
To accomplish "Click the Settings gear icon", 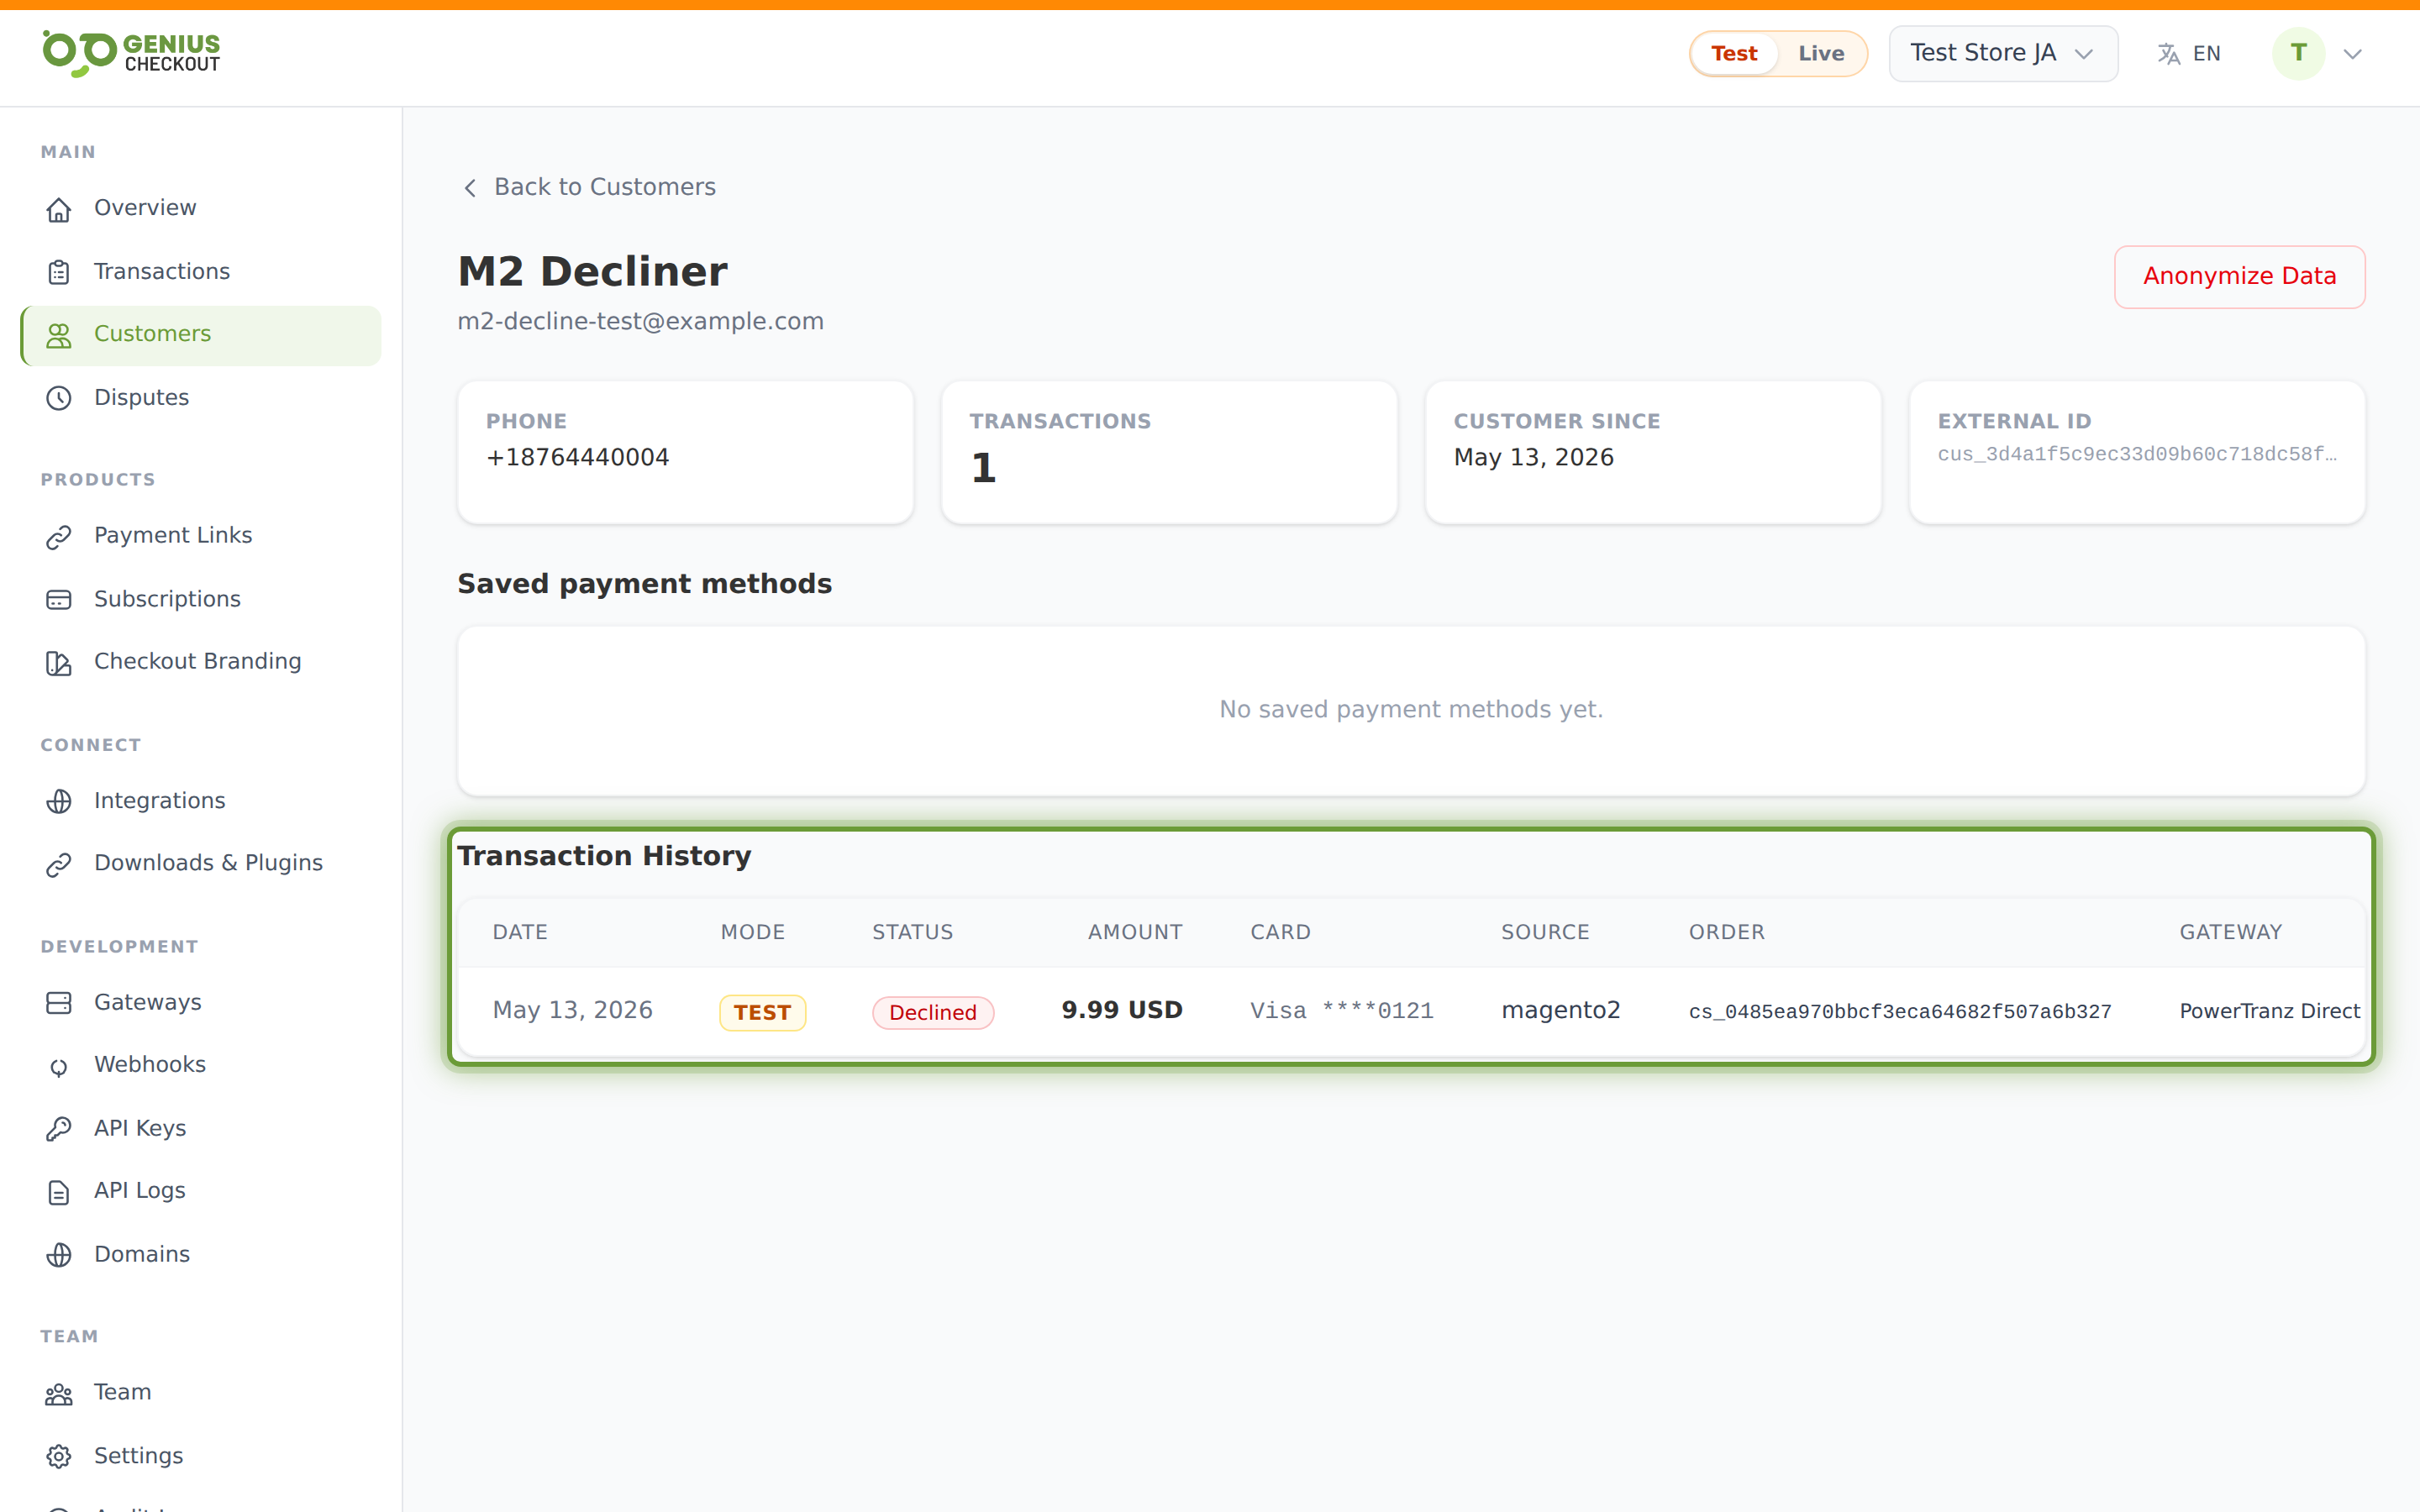I will point(59,1457).
